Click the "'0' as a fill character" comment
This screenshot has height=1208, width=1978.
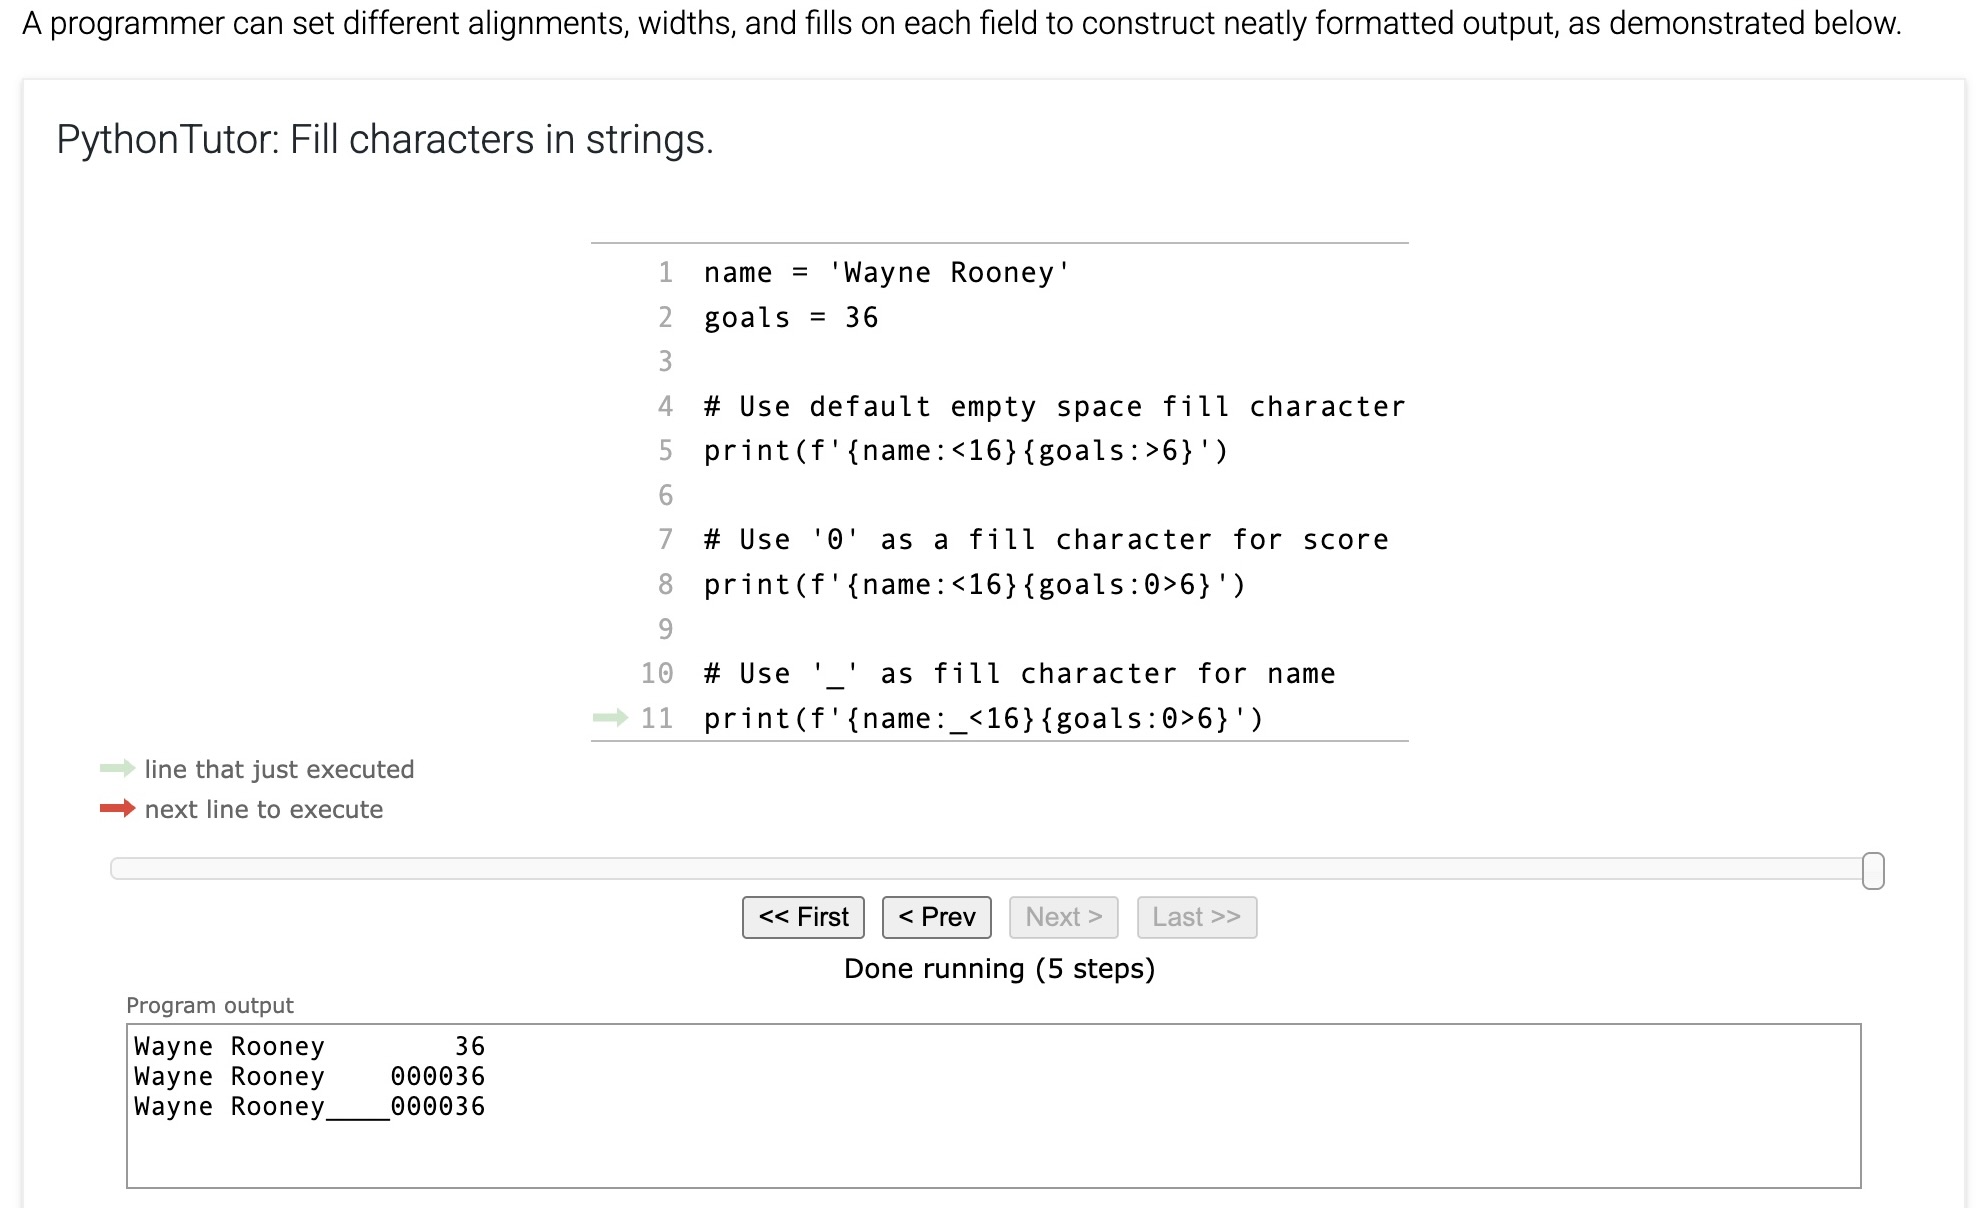1045,540
